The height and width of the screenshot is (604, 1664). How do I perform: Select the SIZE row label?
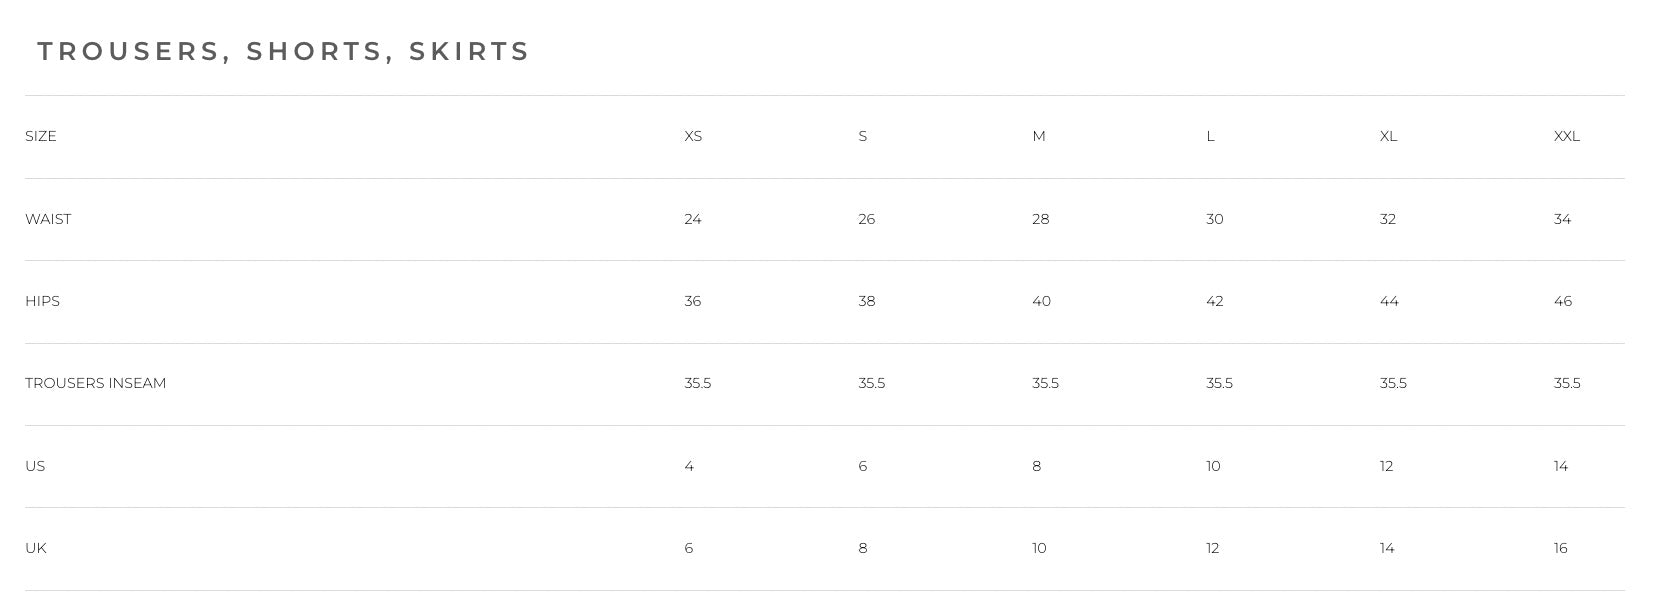(x=41, y=136)
